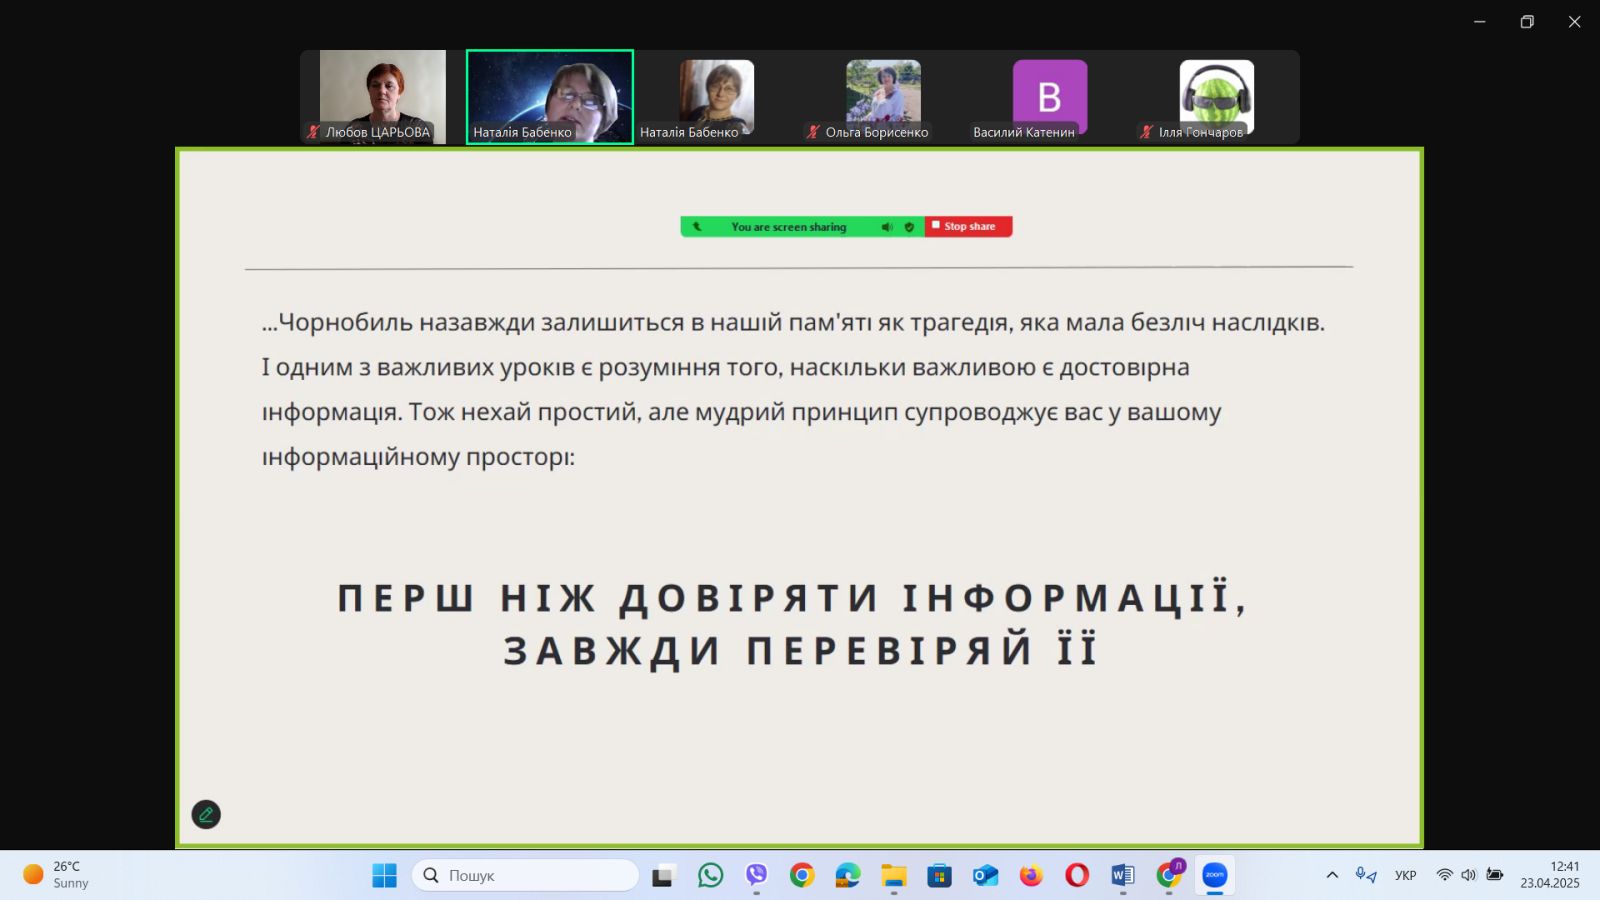The height and width of the screenshot is (900, 1600).
Task: Click the pin icon in the sharing bar
Action: (x=697, y=227)
